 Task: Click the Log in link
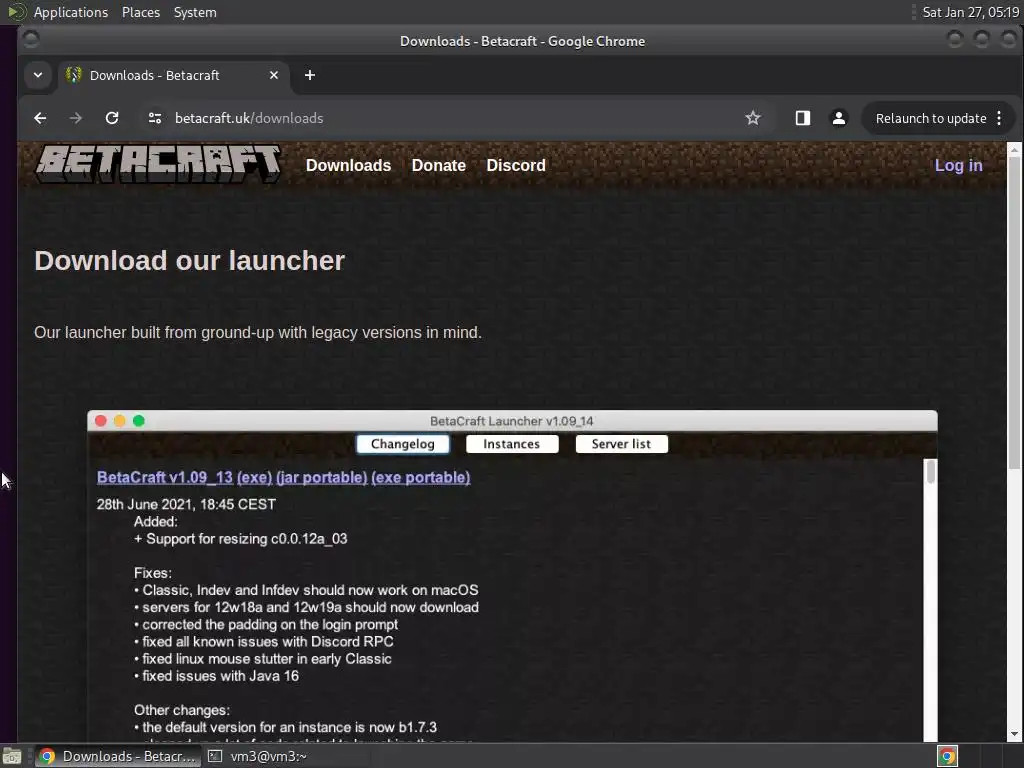(958, 165)
